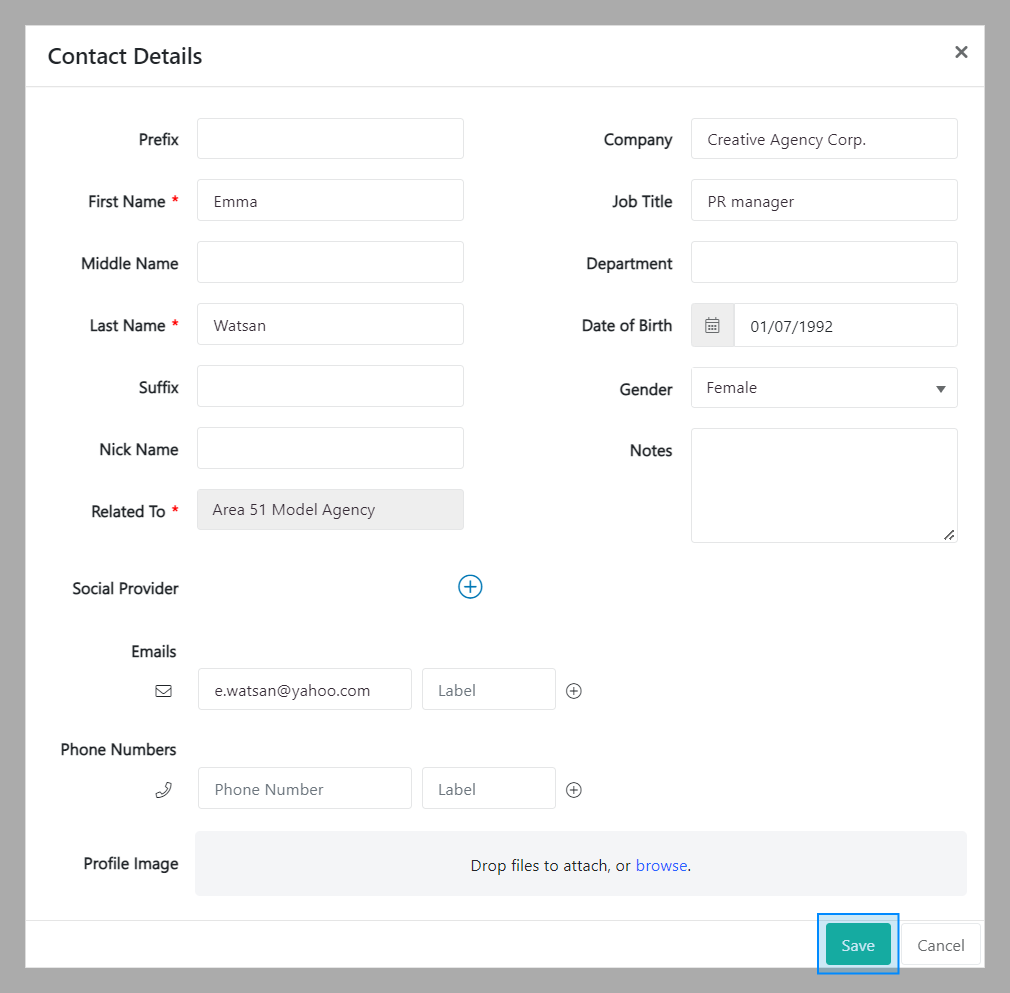
Task: Click the add email plus icon
Action: click(574, 690)
